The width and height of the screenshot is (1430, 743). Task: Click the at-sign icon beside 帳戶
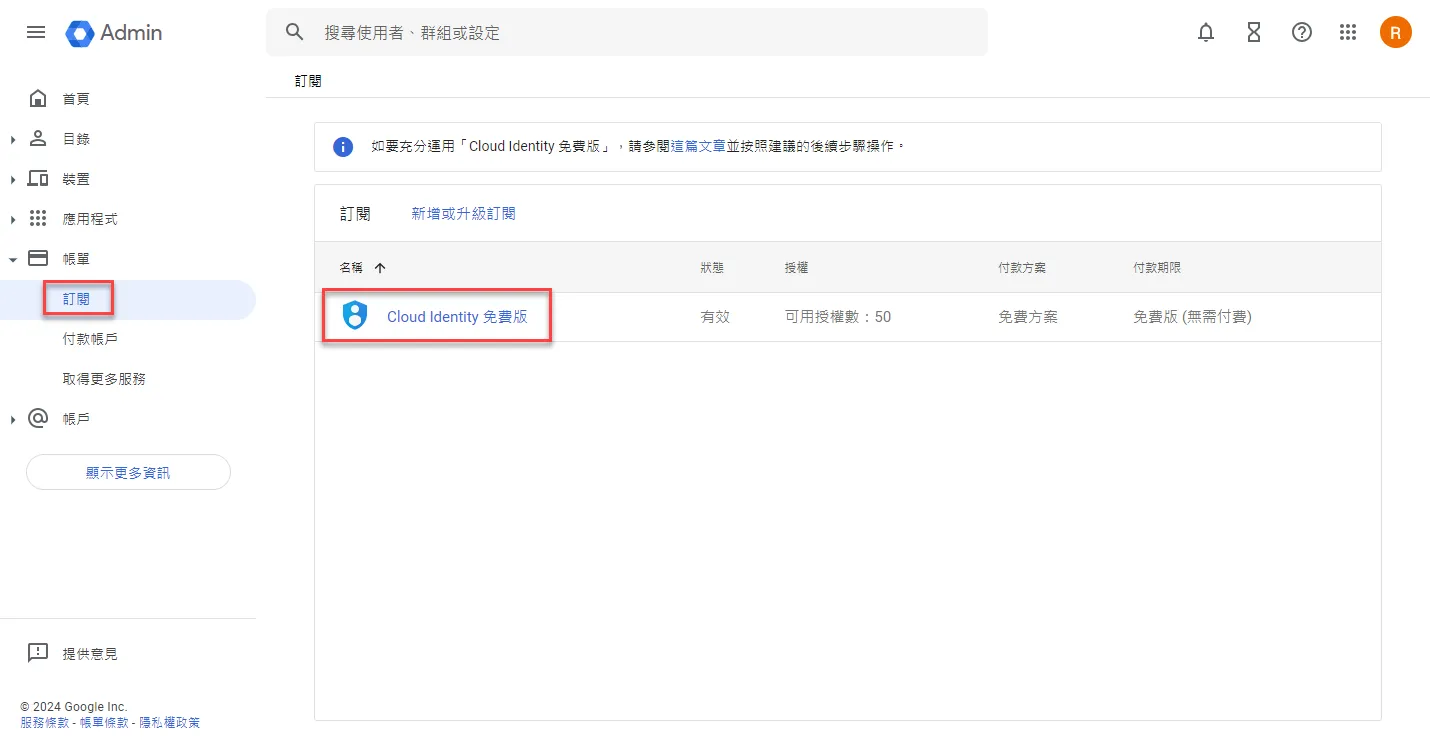point(38,418)
